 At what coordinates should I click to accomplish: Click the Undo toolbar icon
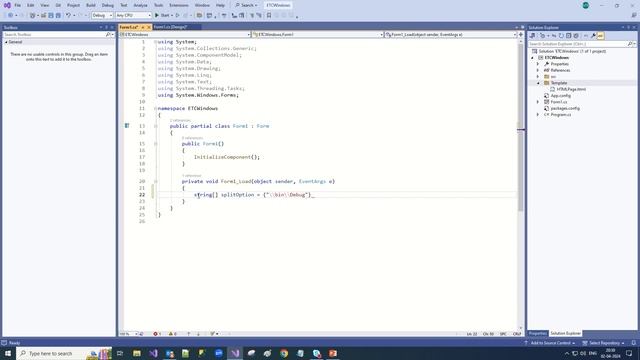[68, 16]
